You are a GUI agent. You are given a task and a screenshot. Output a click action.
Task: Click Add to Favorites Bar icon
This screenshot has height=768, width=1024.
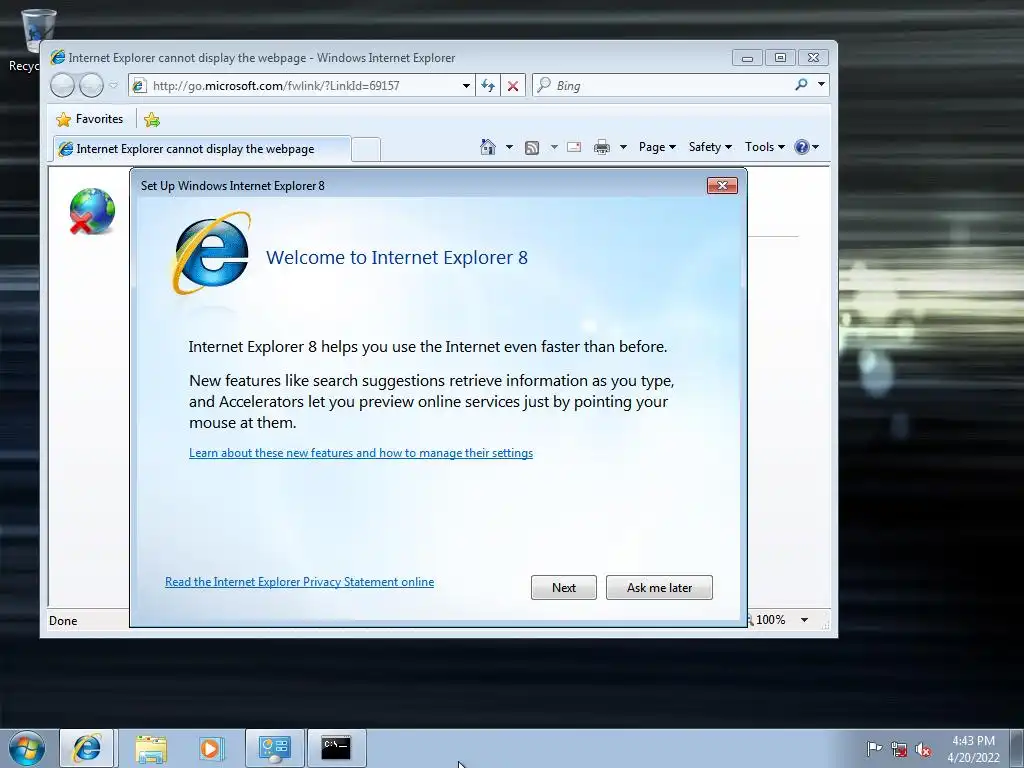[x=152, y=120]
